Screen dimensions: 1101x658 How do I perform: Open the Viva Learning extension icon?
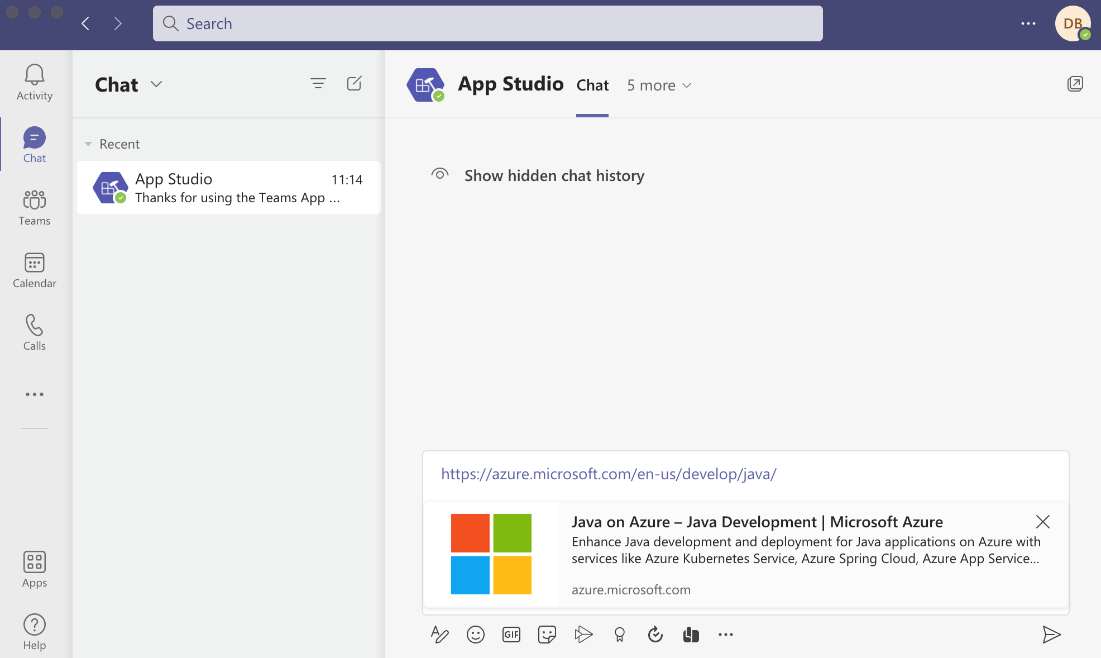click(x=691, y=635)
